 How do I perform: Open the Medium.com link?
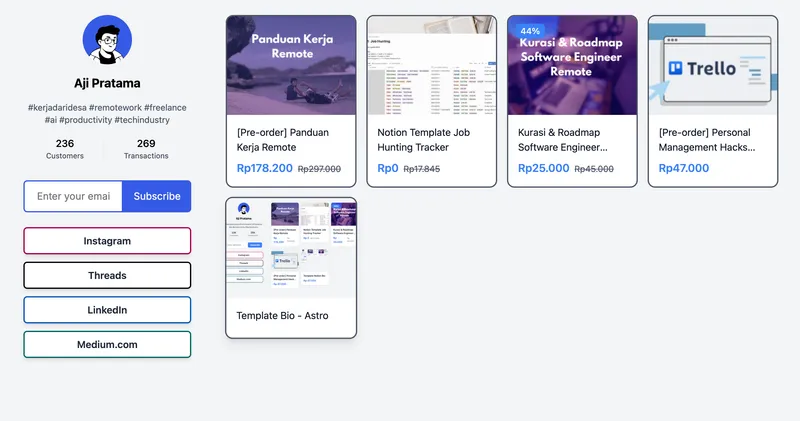[x=107, y=344]
